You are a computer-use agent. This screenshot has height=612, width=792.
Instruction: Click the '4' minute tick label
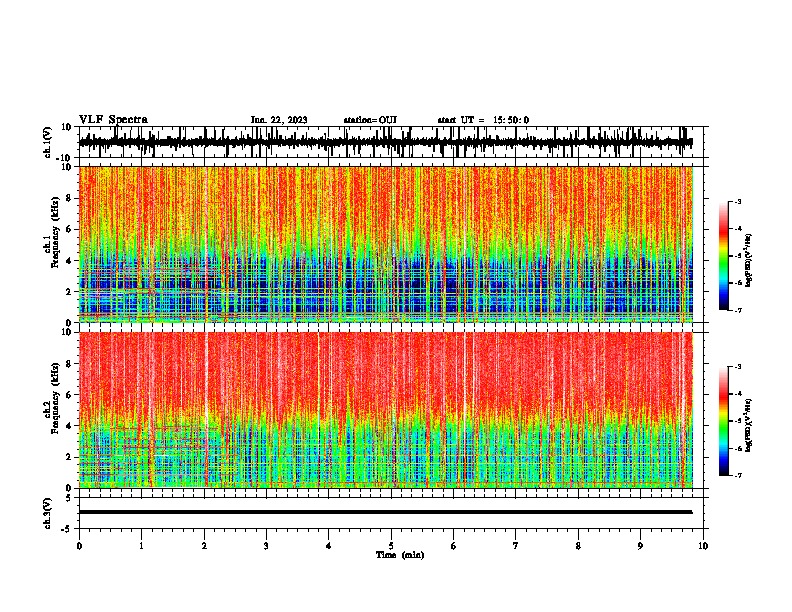tap(329, 546)
